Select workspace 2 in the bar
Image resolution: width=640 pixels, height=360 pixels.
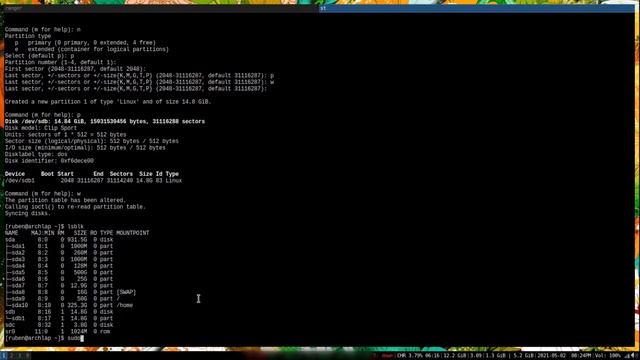click(12, 356)
